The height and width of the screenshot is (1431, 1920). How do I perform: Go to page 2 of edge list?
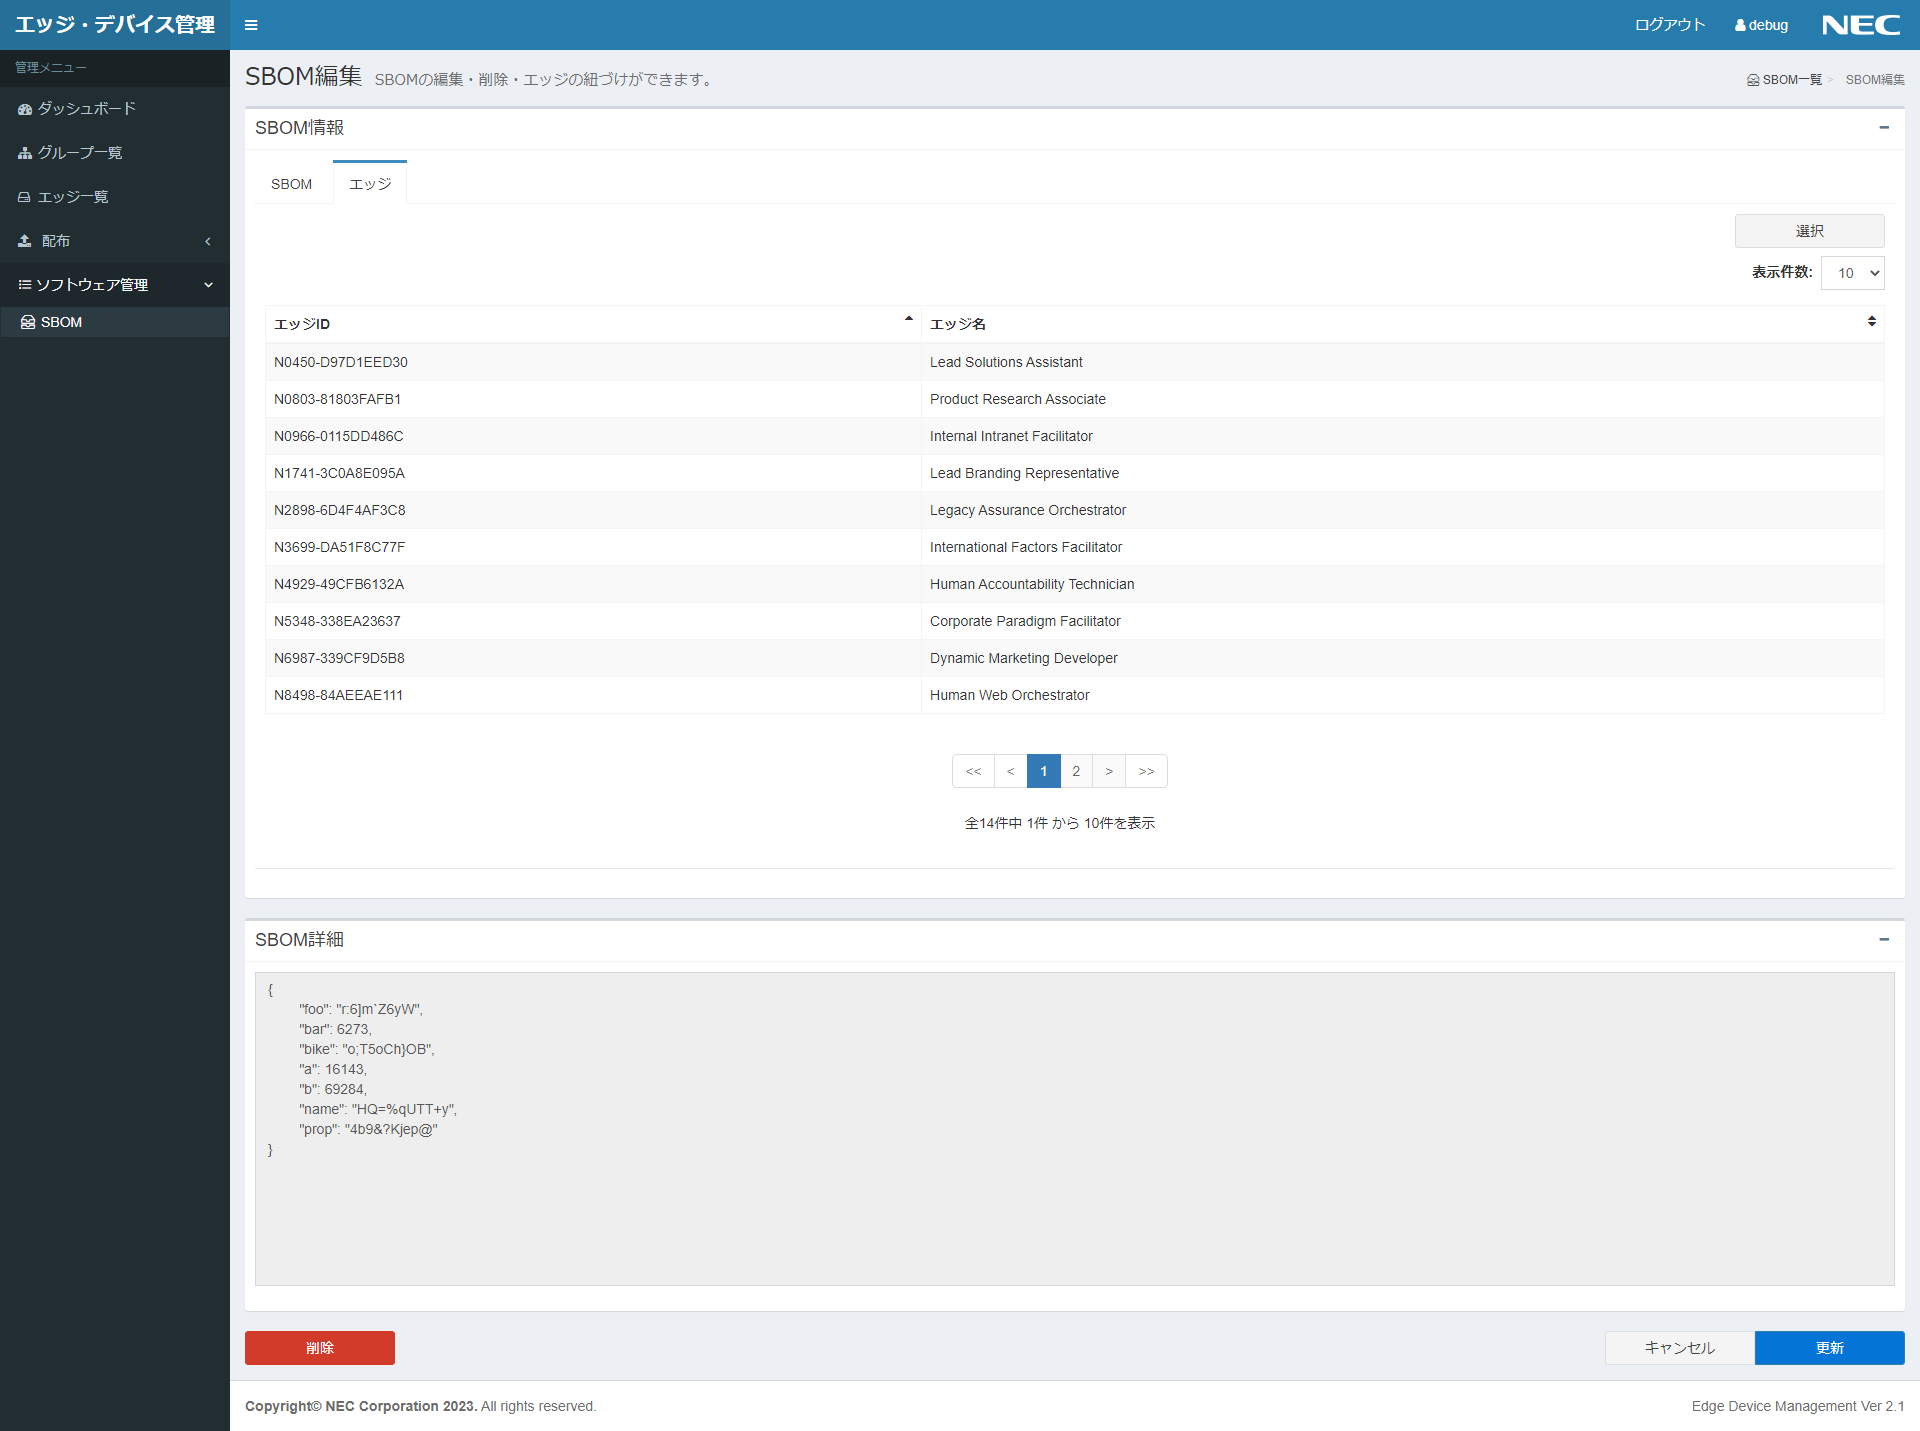pos(1076,770)
